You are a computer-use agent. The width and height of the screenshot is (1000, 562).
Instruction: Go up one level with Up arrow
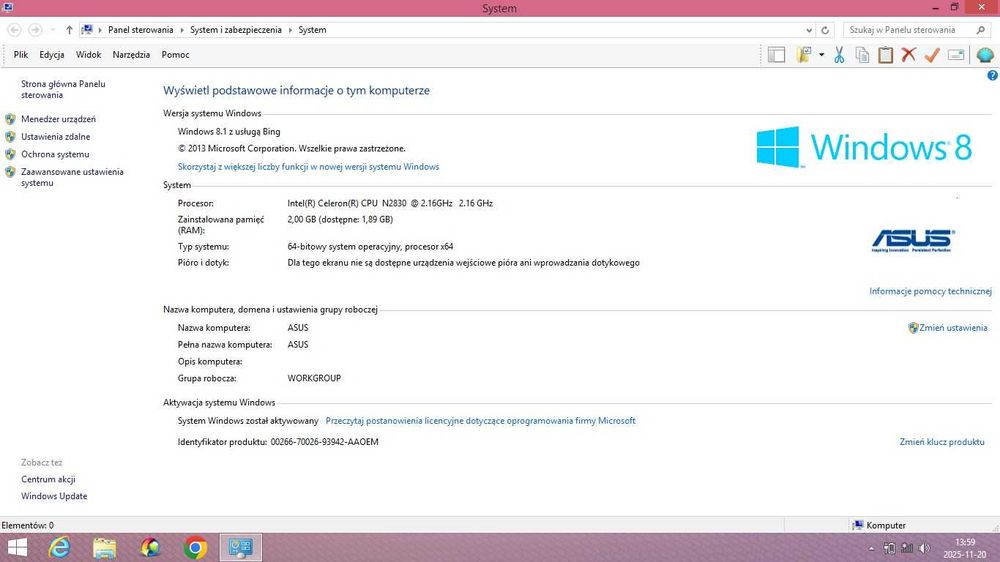click(69, 30)
